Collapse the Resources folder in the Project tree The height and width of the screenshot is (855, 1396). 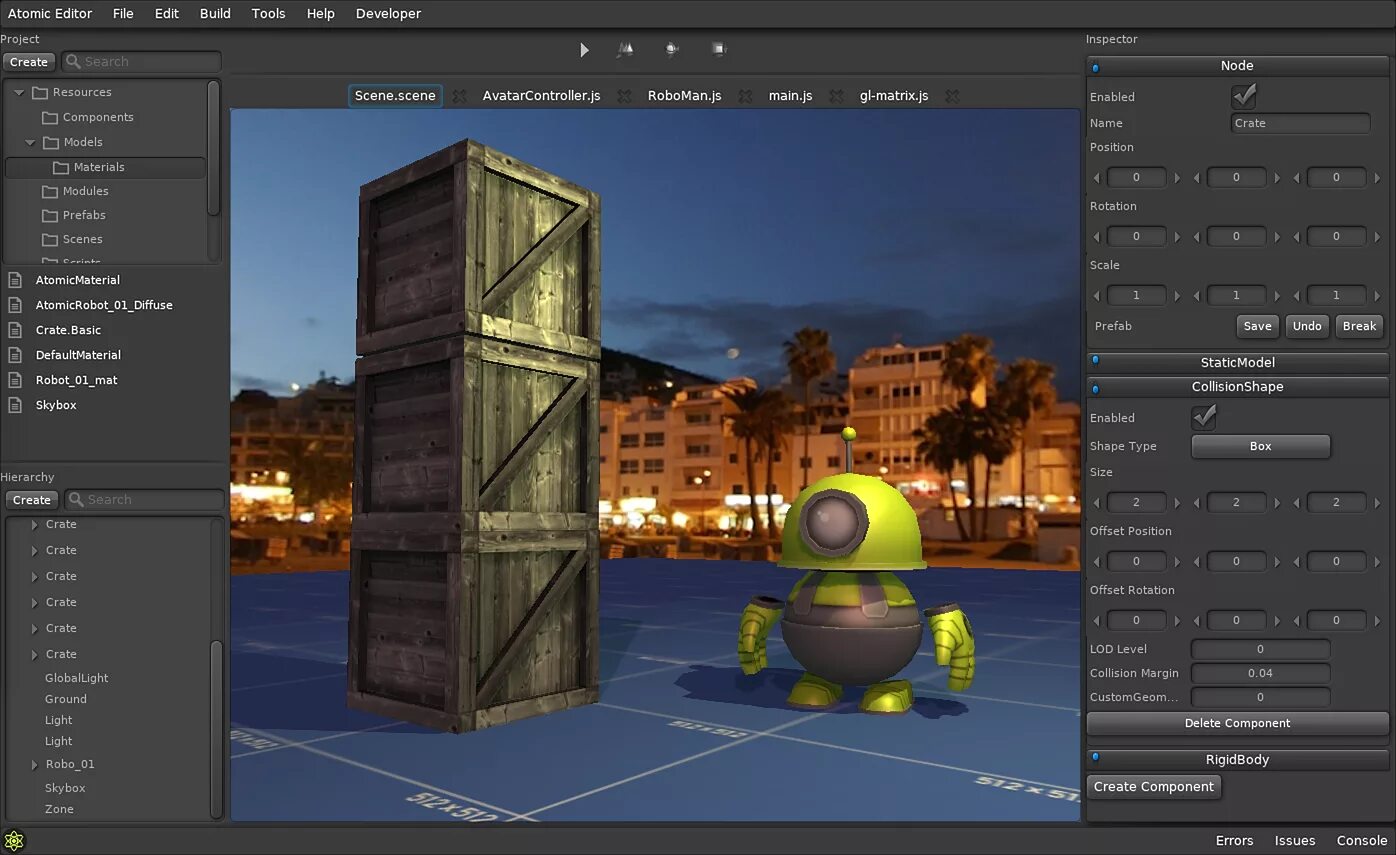pyautogui.click(x=19, y=92)
